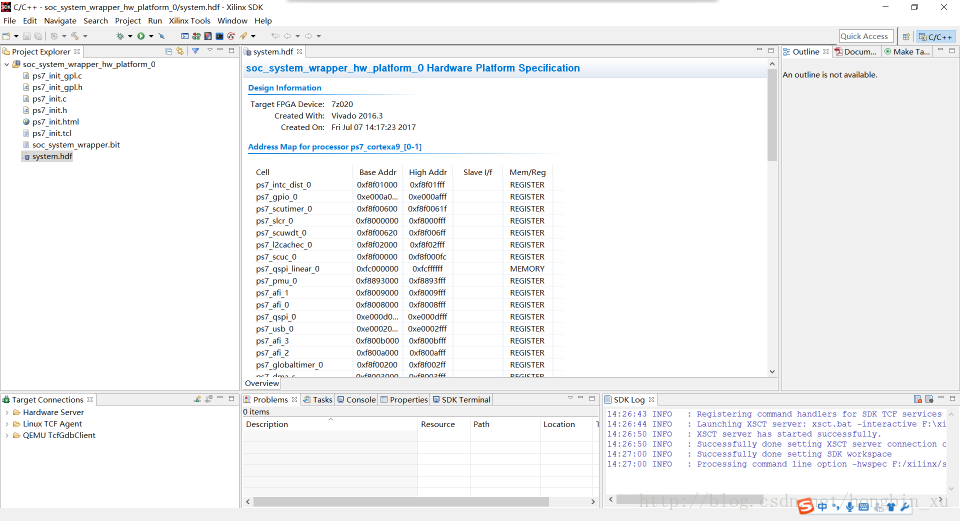This screenshot has height=521, width=960.
Task: Click the Save toolbar icon
Action: point(26,36)
